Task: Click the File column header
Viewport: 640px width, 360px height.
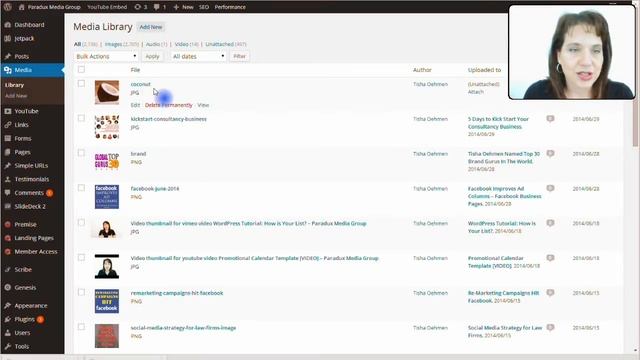Action: 135,70
